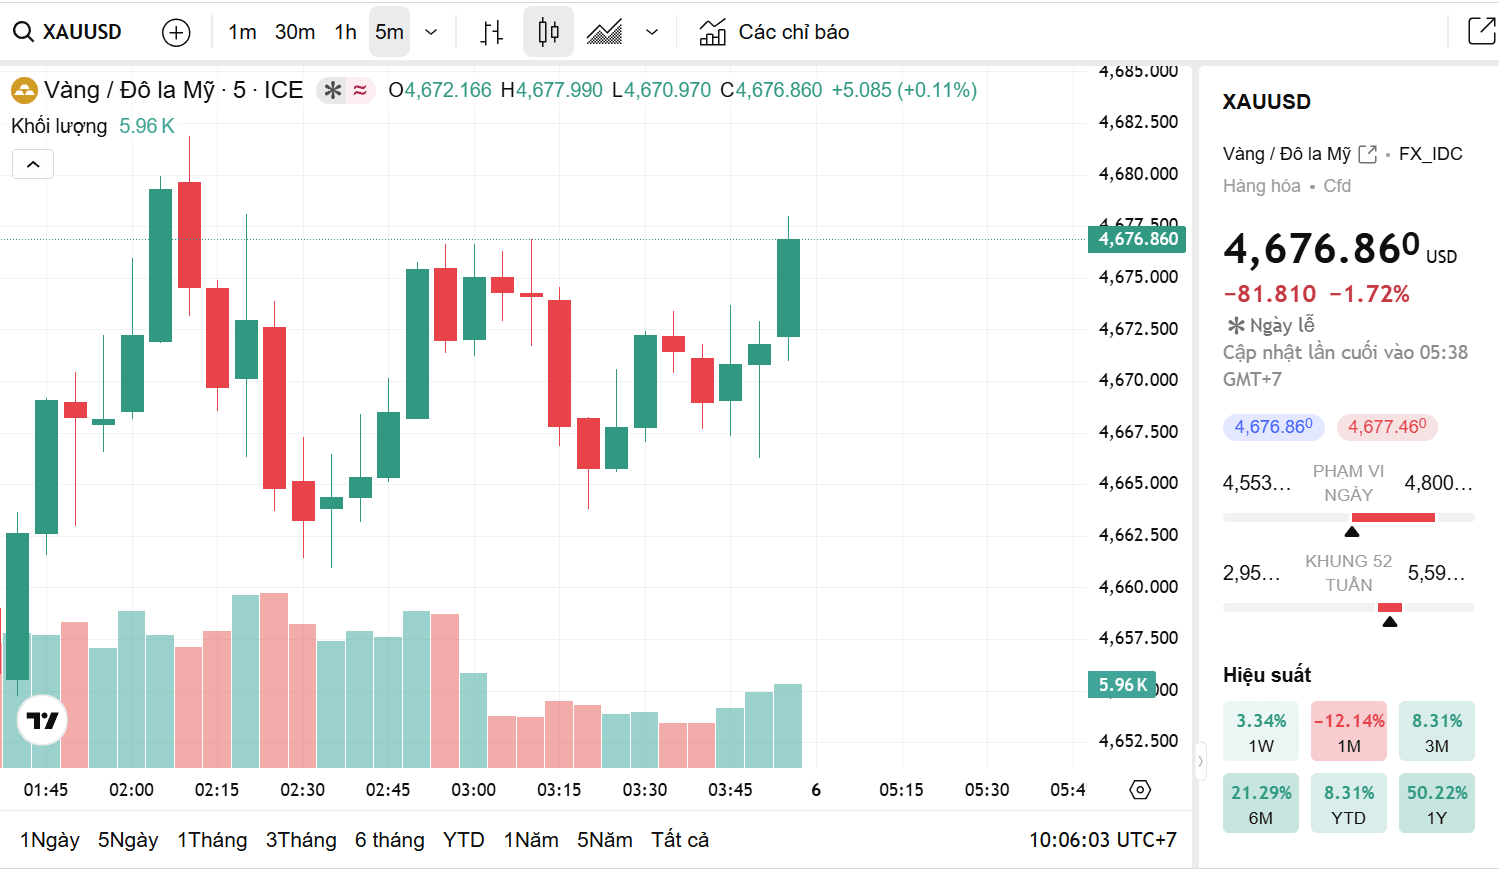This screenshot has height=871, width=1499.
Task: Expand the time interval dropdown arrow
Action: [431, 32]
